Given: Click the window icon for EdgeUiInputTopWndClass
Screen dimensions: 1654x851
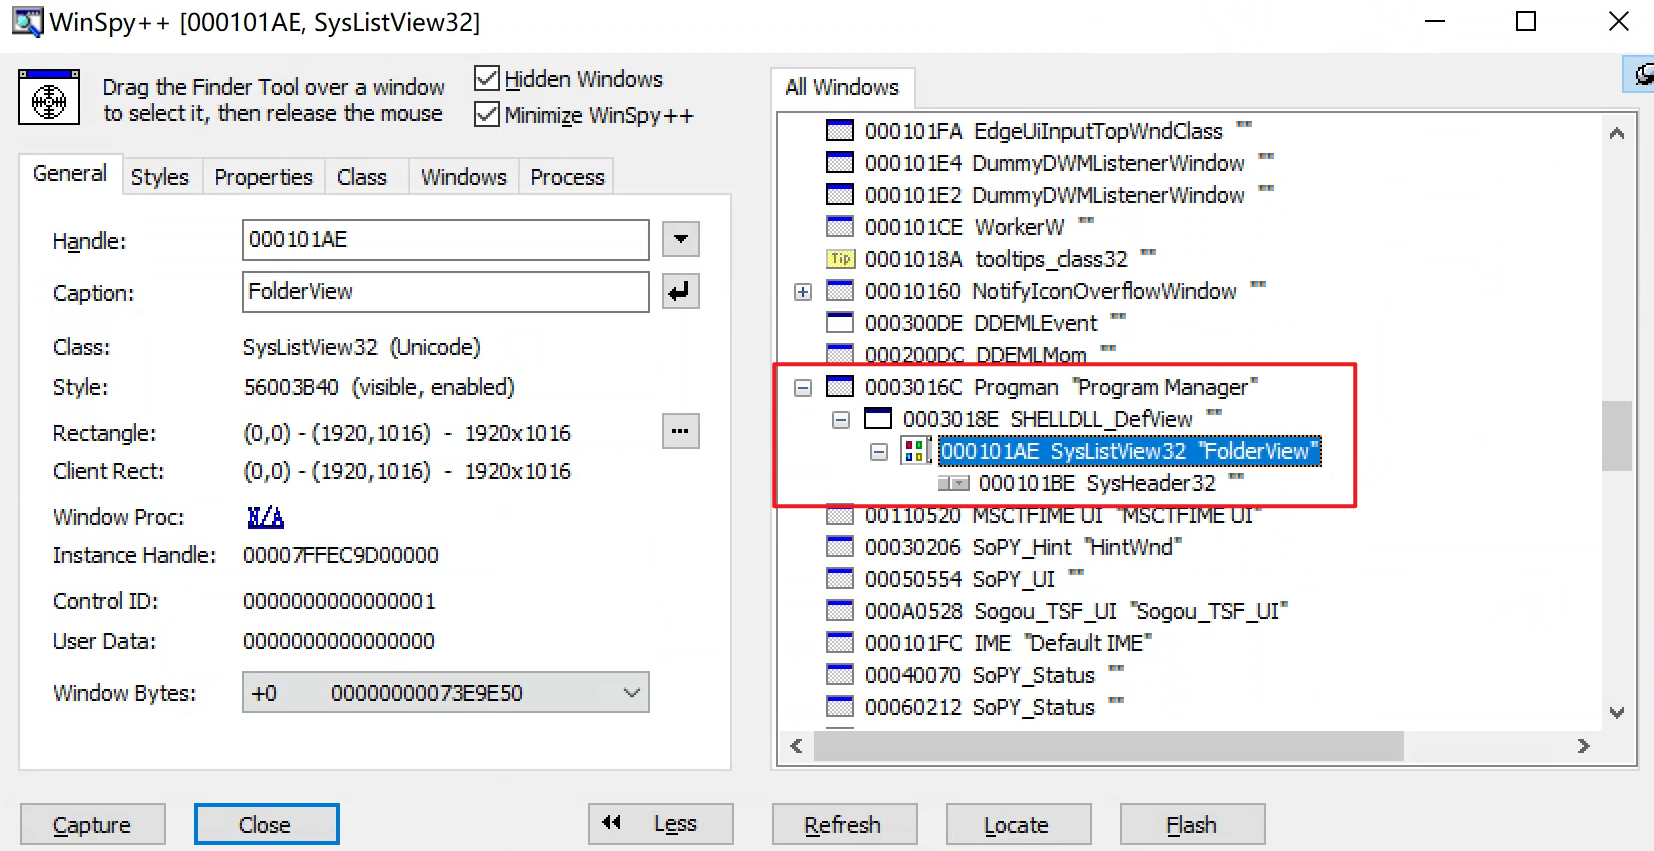Looking at the screenshot, I should (840, 131).
